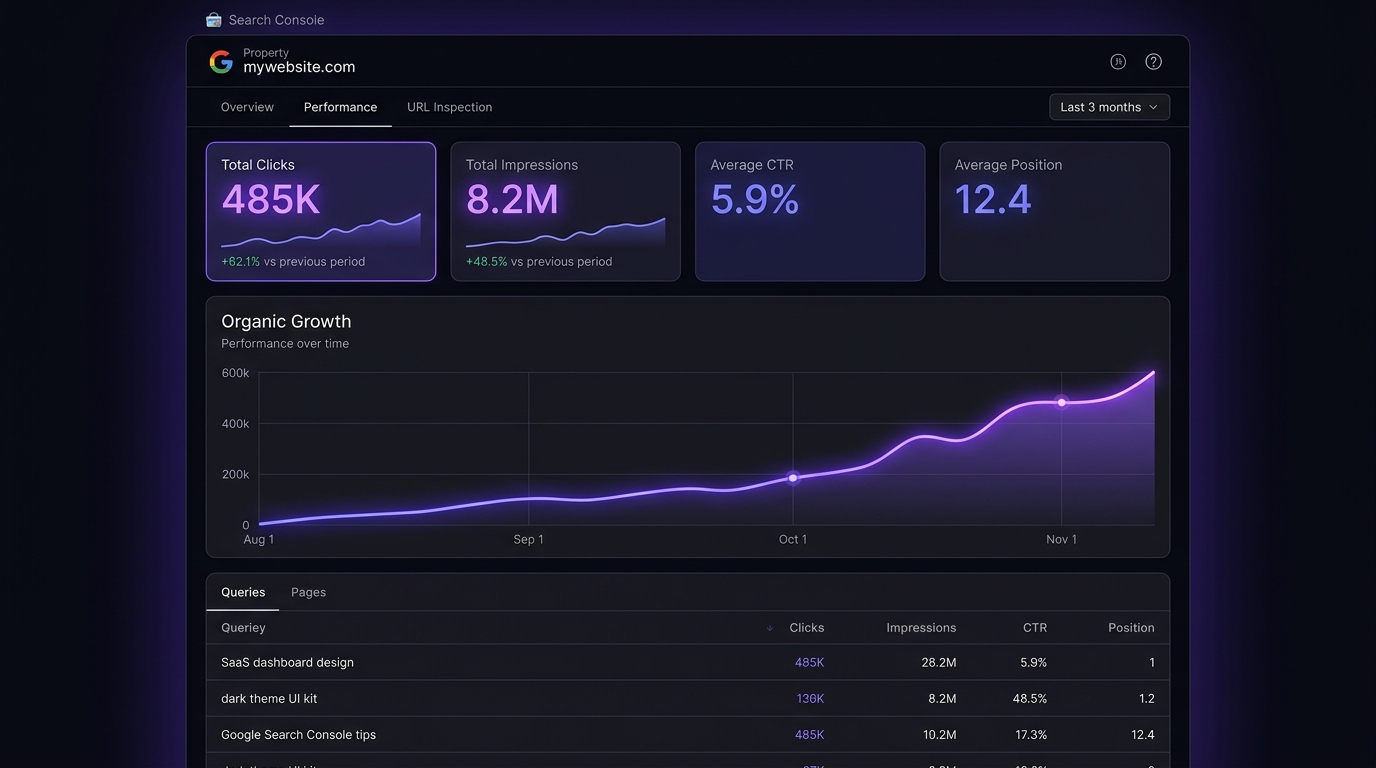Image resolution: width=1376 pixels, height=768 pixels.
Task: Click the '+48.5% vs previous period' text
Action: [539, 262]
